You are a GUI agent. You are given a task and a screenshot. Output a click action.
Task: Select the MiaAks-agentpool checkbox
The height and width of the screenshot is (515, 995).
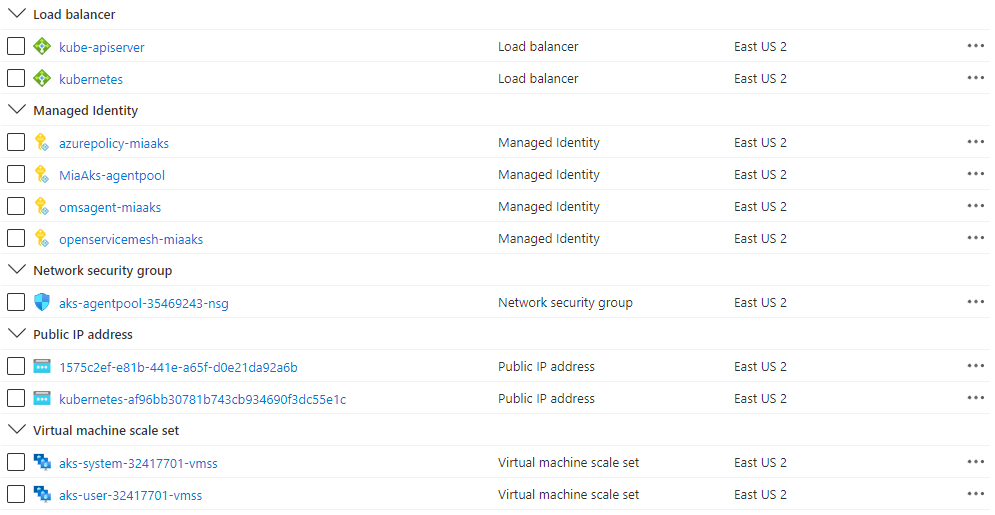(x=16, y=174)
